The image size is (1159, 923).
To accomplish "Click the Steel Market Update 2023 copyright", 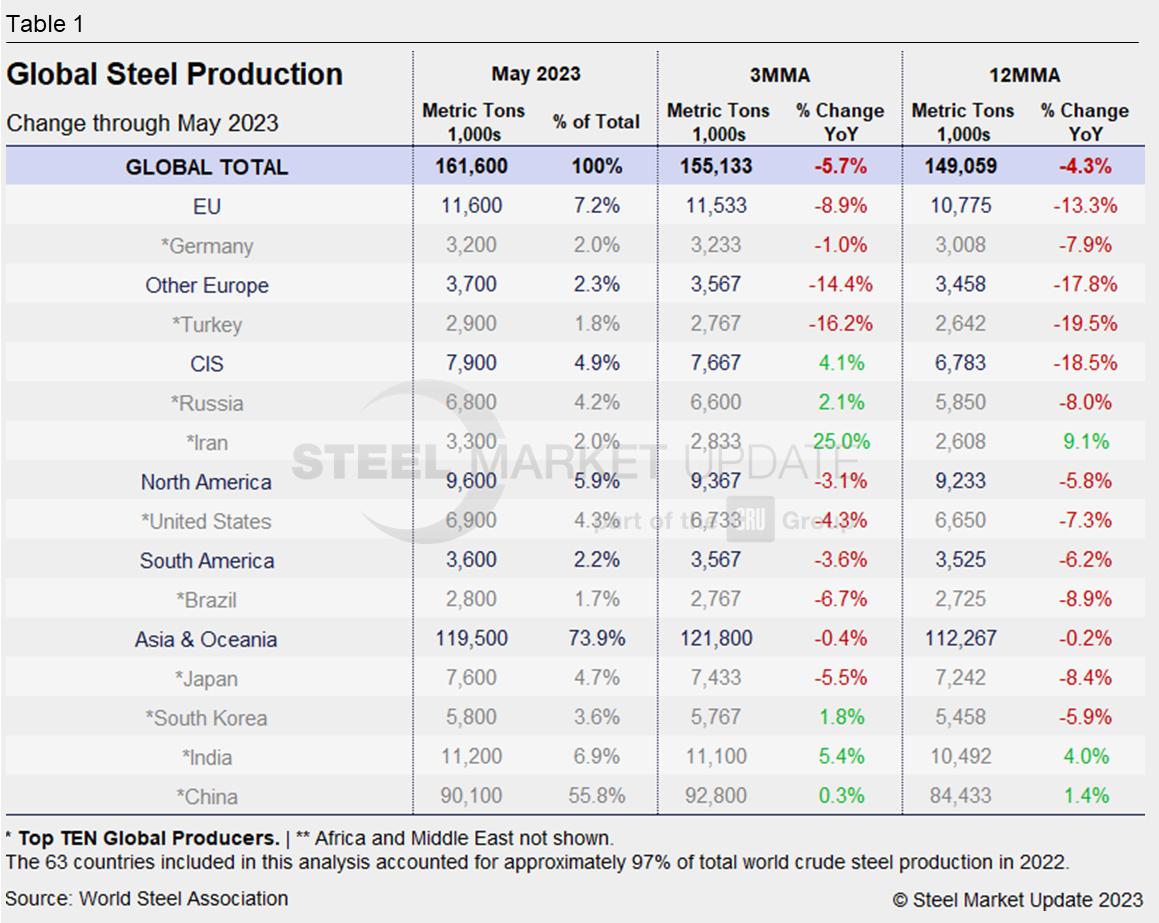I will (1017, 900).
